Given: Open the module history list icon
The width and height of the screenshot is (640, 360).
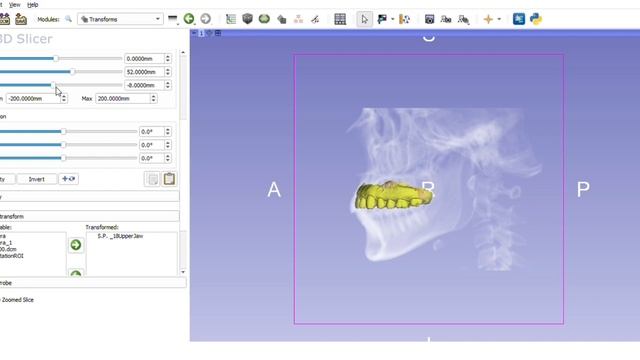Looking at the screenshot, I should tap(173, 19).
